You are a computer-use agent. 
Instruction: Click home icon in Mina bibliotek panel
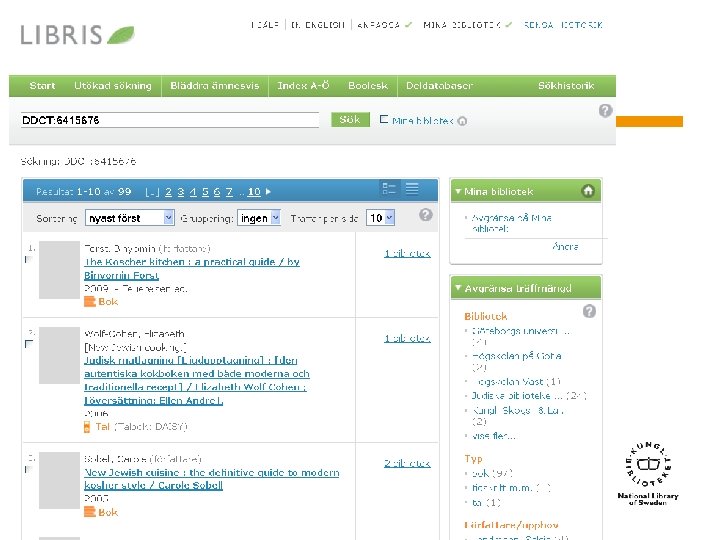588,191
